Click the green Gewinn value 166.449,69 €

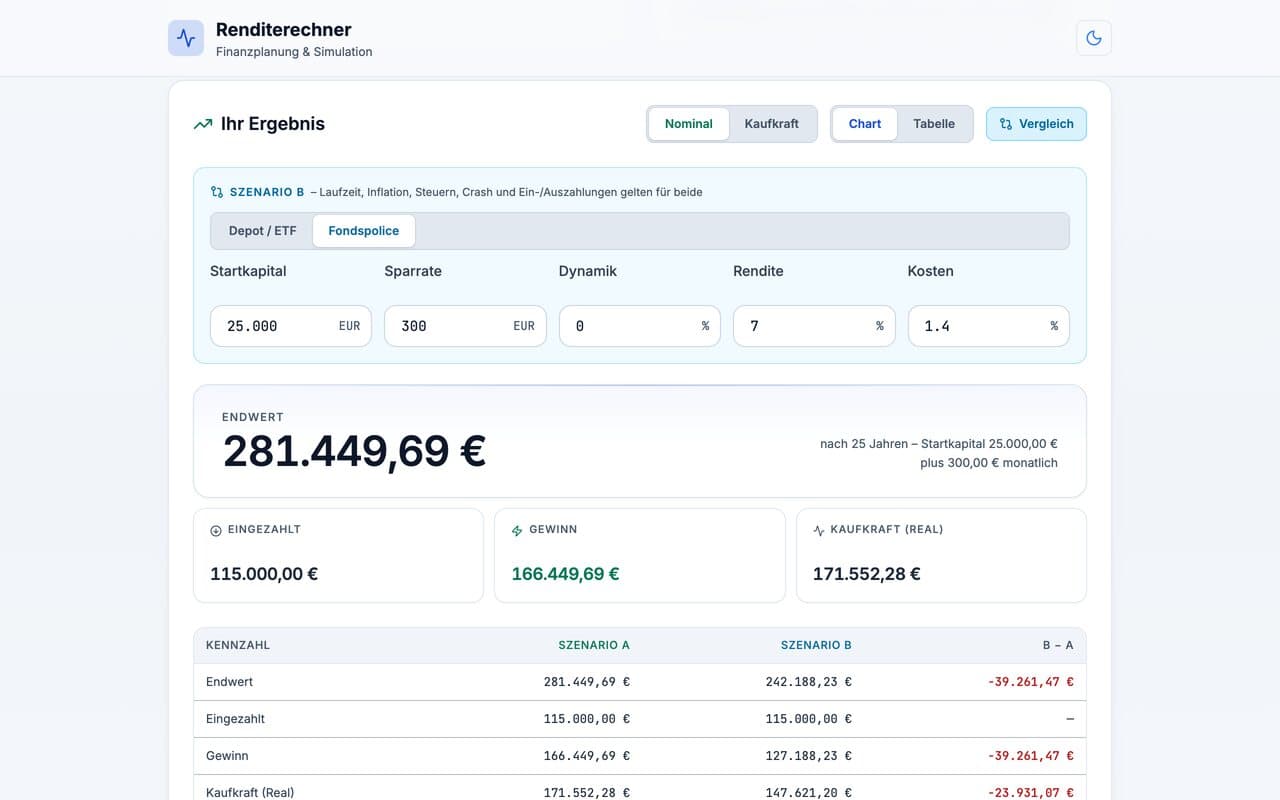(565, 574)
